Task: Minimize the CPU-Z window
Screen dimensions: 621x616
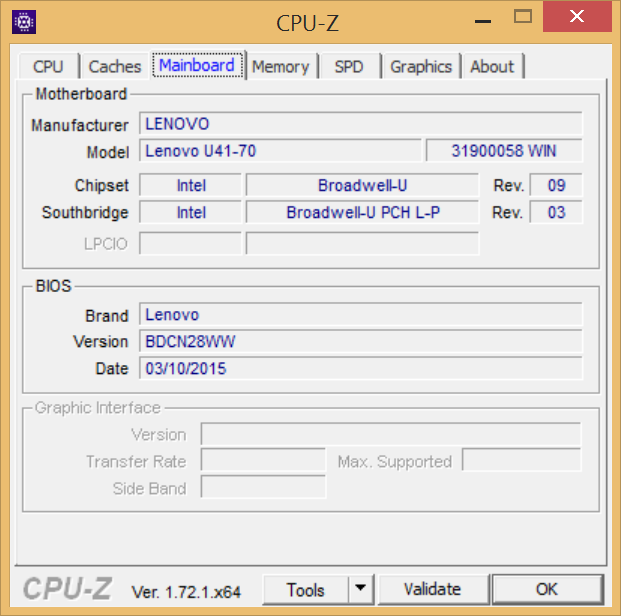Action: (x=483, y=22)
